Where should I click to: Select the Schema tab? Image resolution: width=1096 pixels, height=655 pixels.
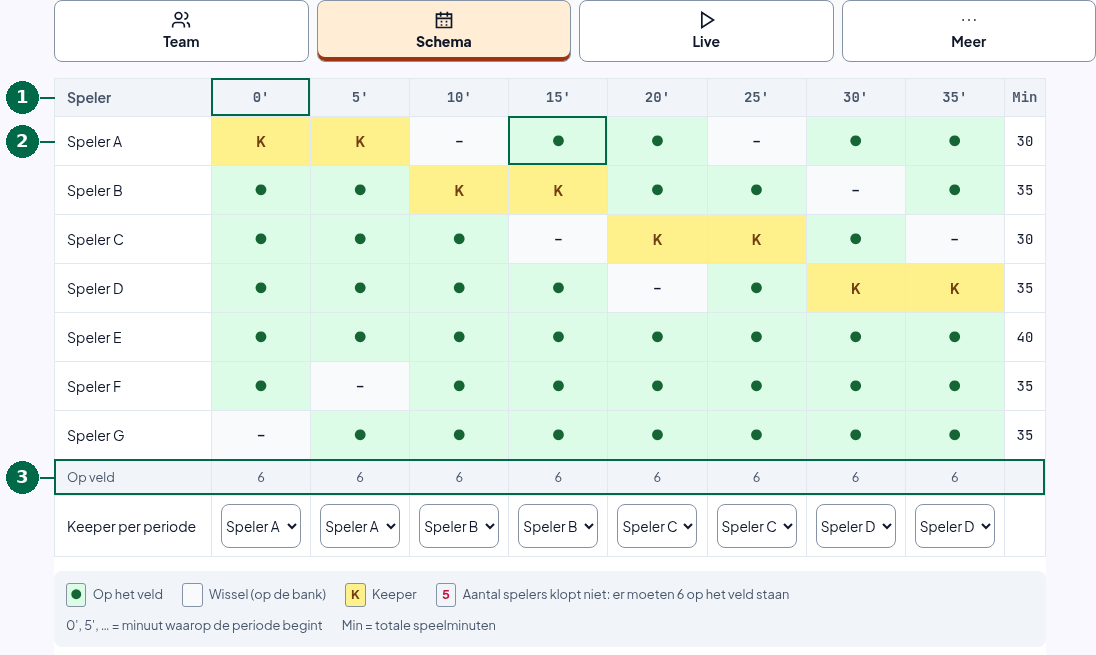(x=444, y=31)
